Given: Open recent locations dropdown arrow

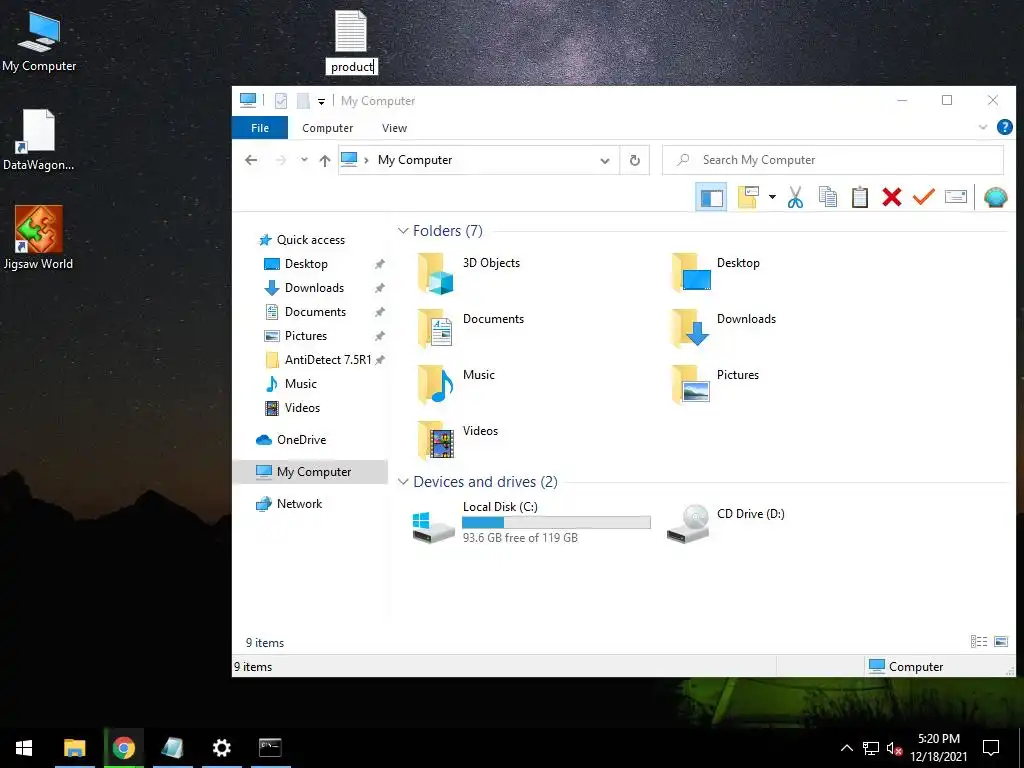Looking at the screenshot, I should [304, 160].
